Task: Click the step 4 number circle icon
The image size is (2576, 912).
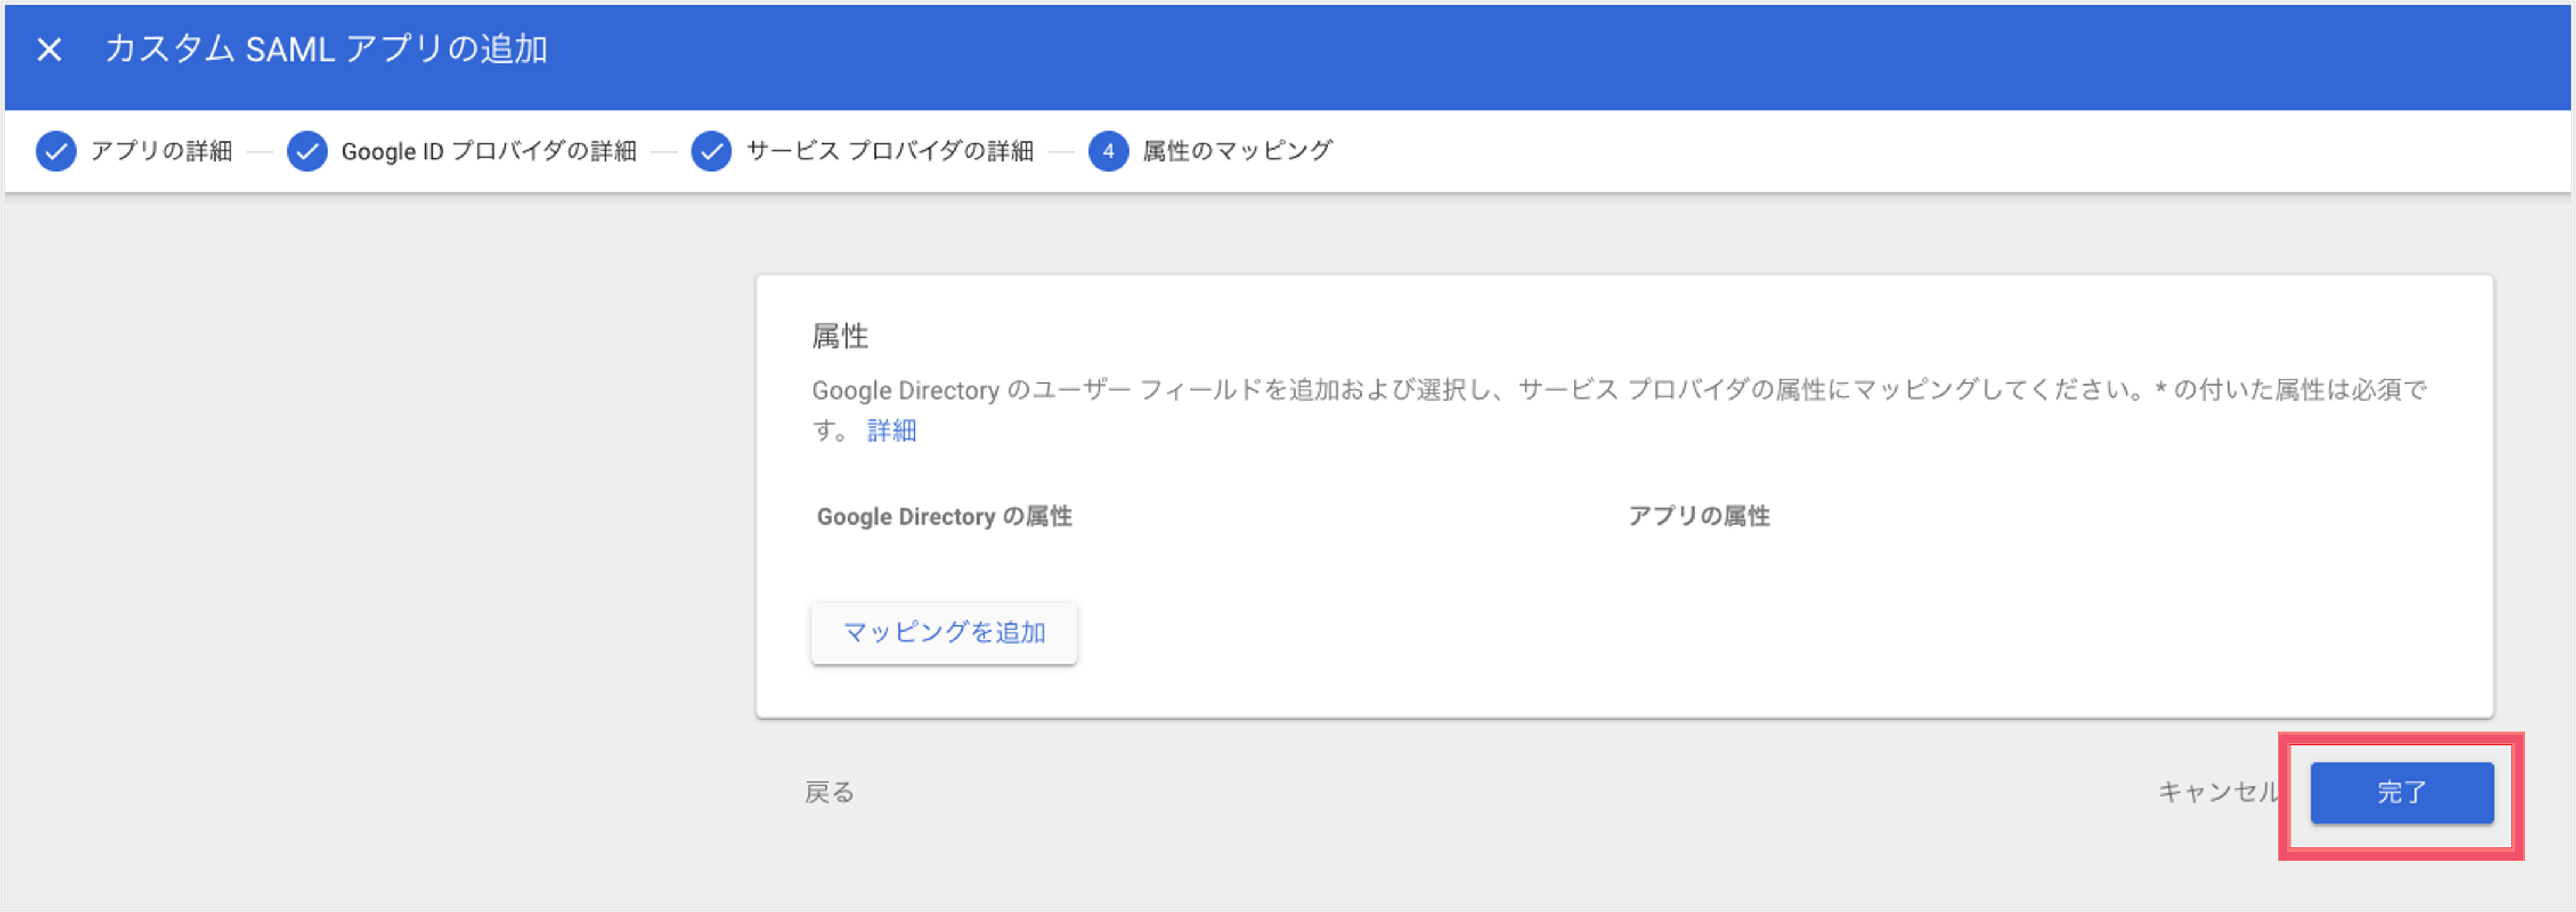Action: click(1108, 151)
